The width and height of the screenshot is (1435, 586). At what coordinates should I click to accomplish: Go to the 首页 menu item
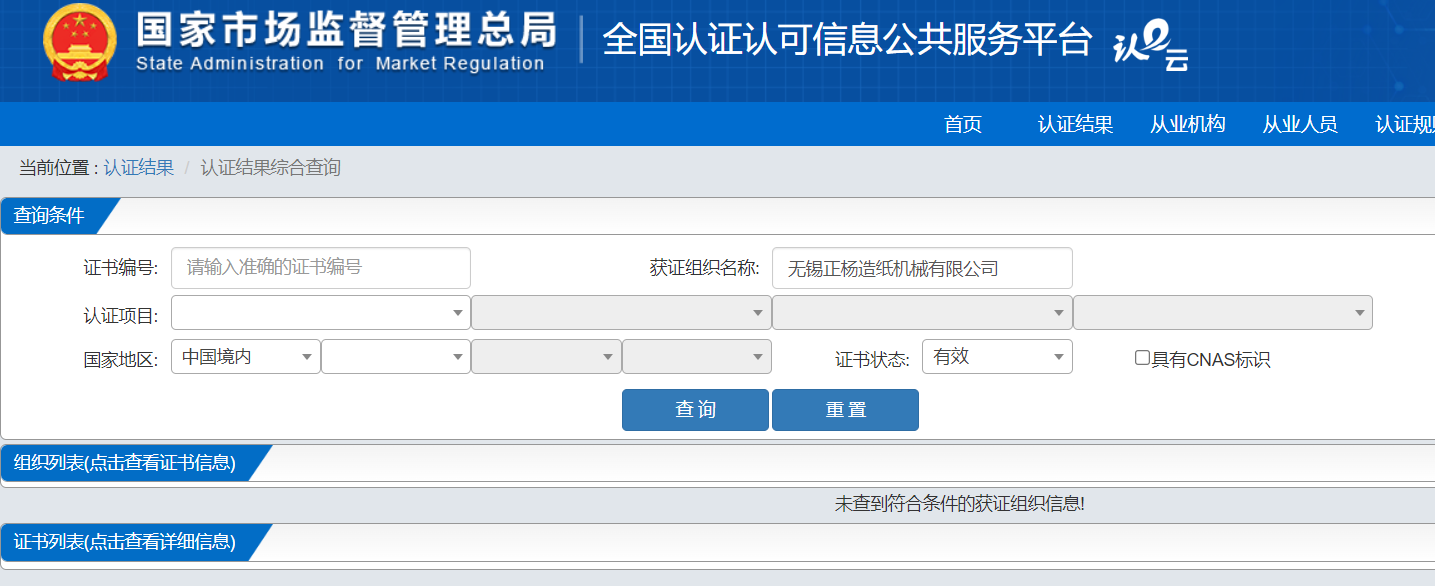tap(963, 124)
